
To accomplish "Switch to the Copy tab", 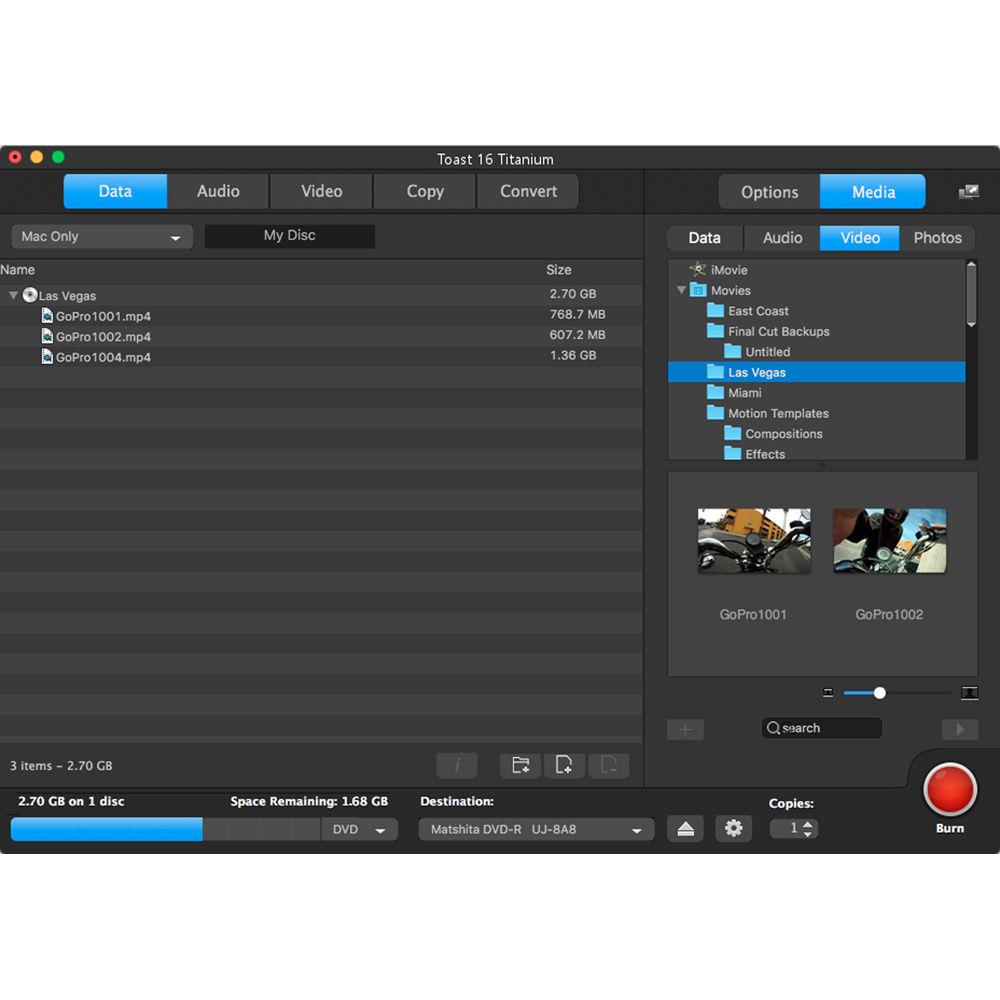I will tap(425, 191).
